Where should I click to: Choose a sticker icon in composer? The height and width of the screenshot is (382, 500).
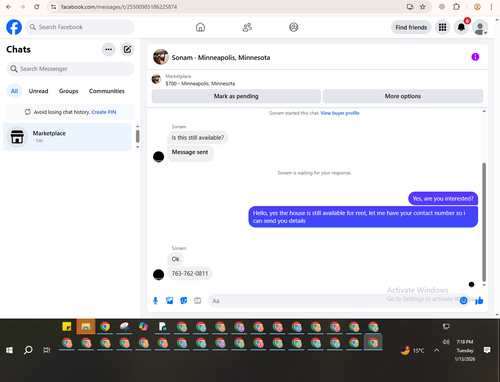(184, 301)
